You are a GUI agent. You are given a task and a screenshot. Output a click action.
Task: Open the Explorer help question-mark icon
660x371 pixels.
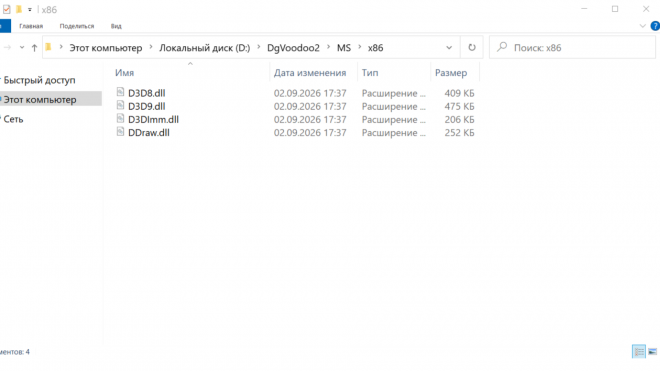click(655, 26)
